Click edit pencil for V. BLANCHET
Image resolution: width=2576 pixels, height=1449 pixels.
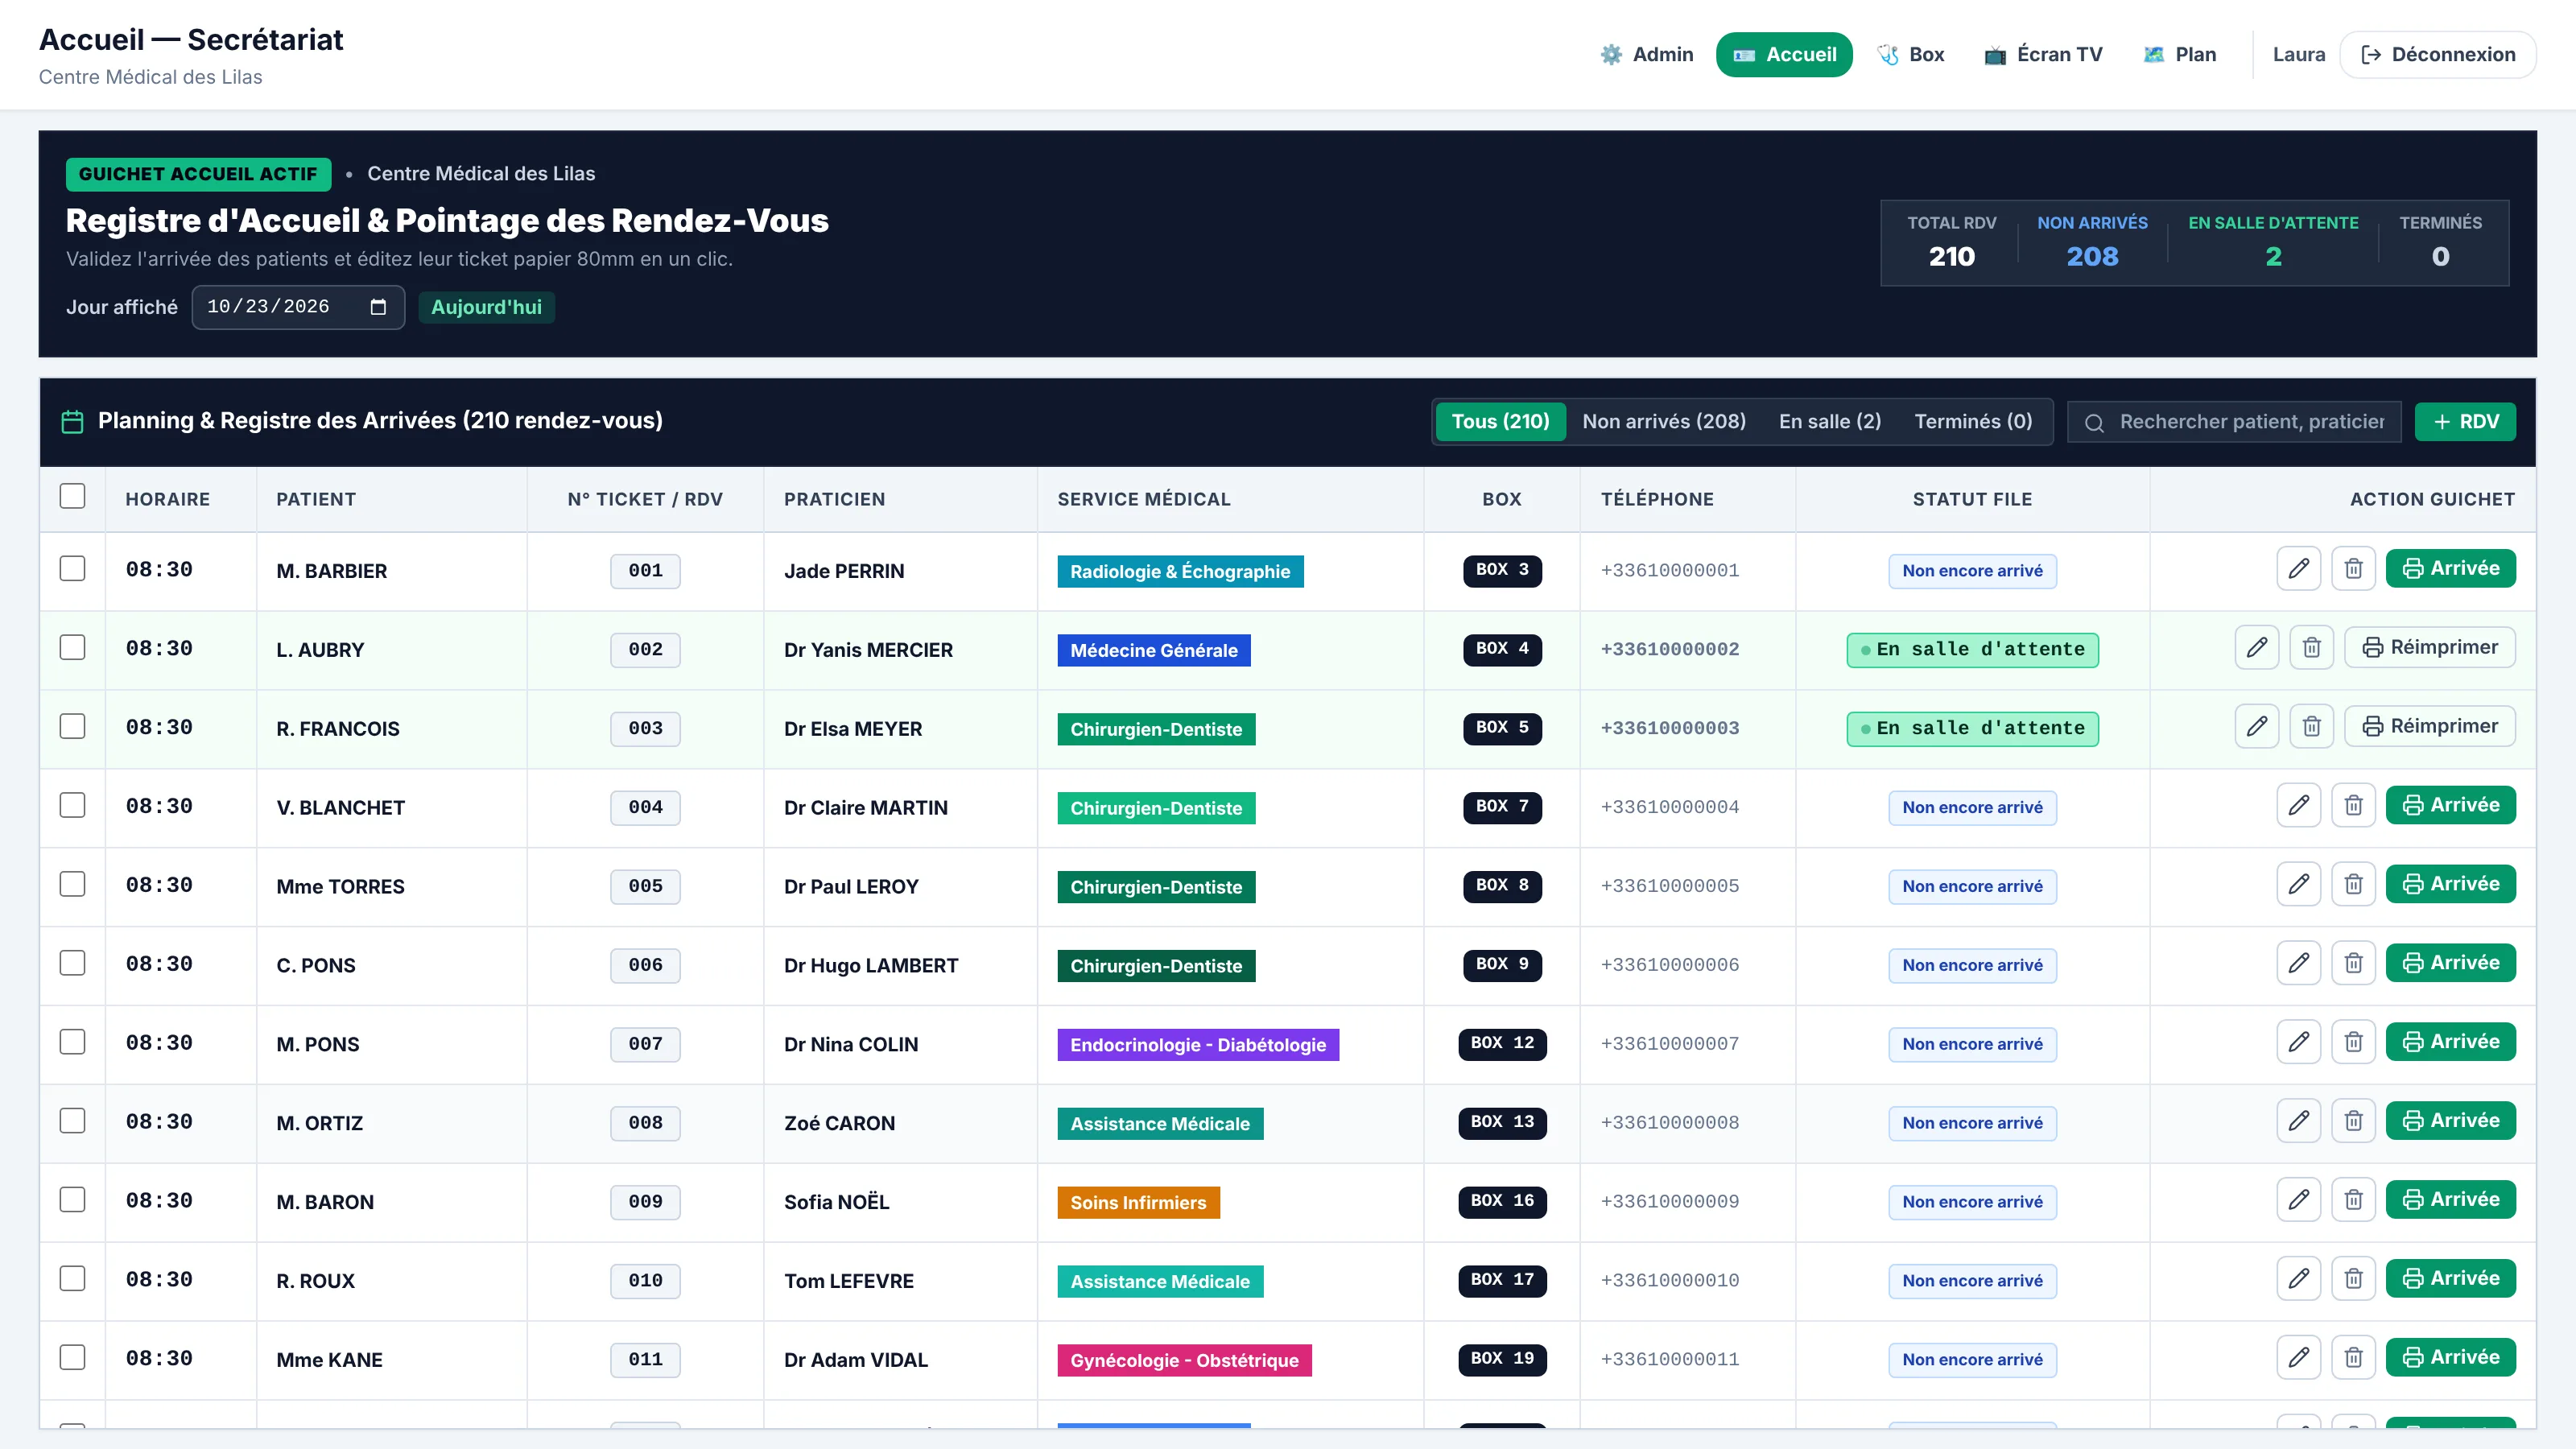click(2299, 806)
